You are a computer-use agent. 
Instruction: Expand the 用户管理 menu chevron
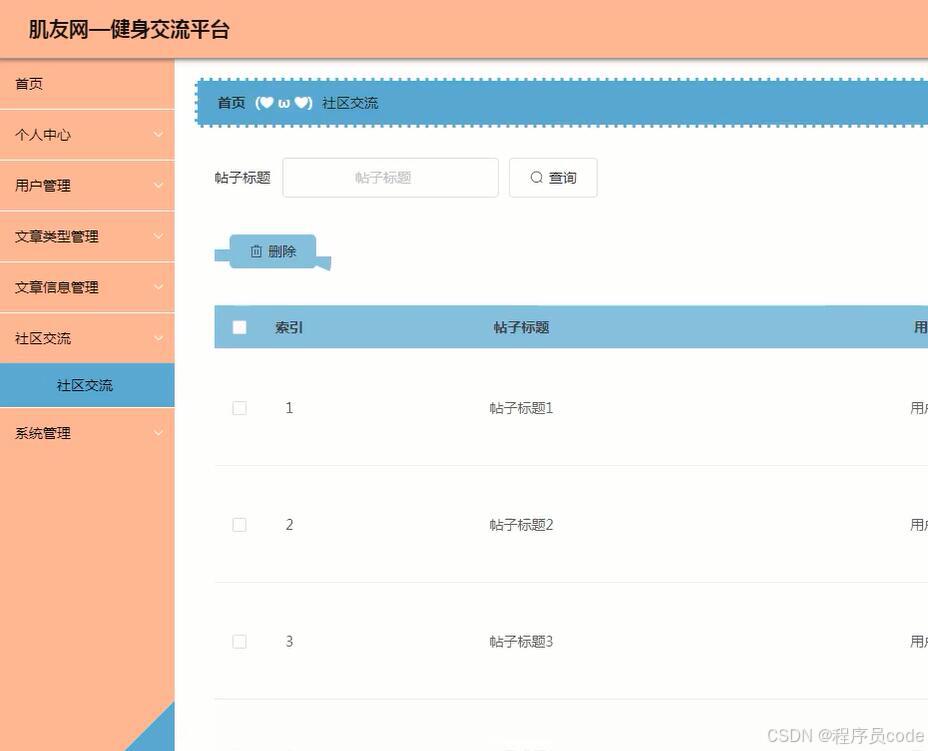(158, 186)
